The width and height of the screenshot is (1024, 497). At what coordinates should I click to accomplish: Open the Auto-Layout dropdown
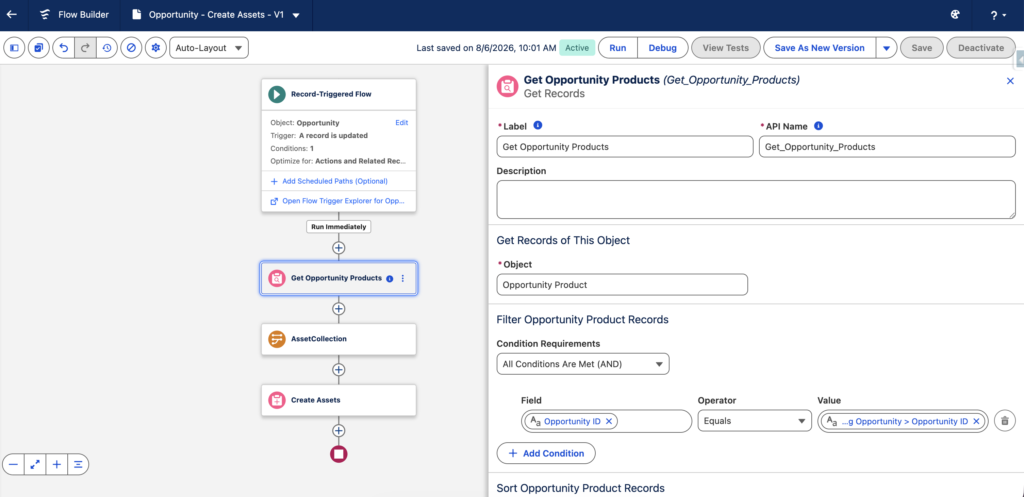[x=209, y=48]
